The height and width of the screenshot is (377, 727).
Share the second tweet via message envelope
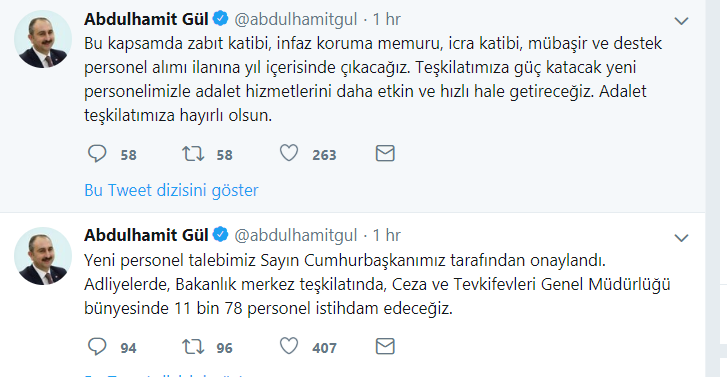pyautogui.click(x=385, y=346)
